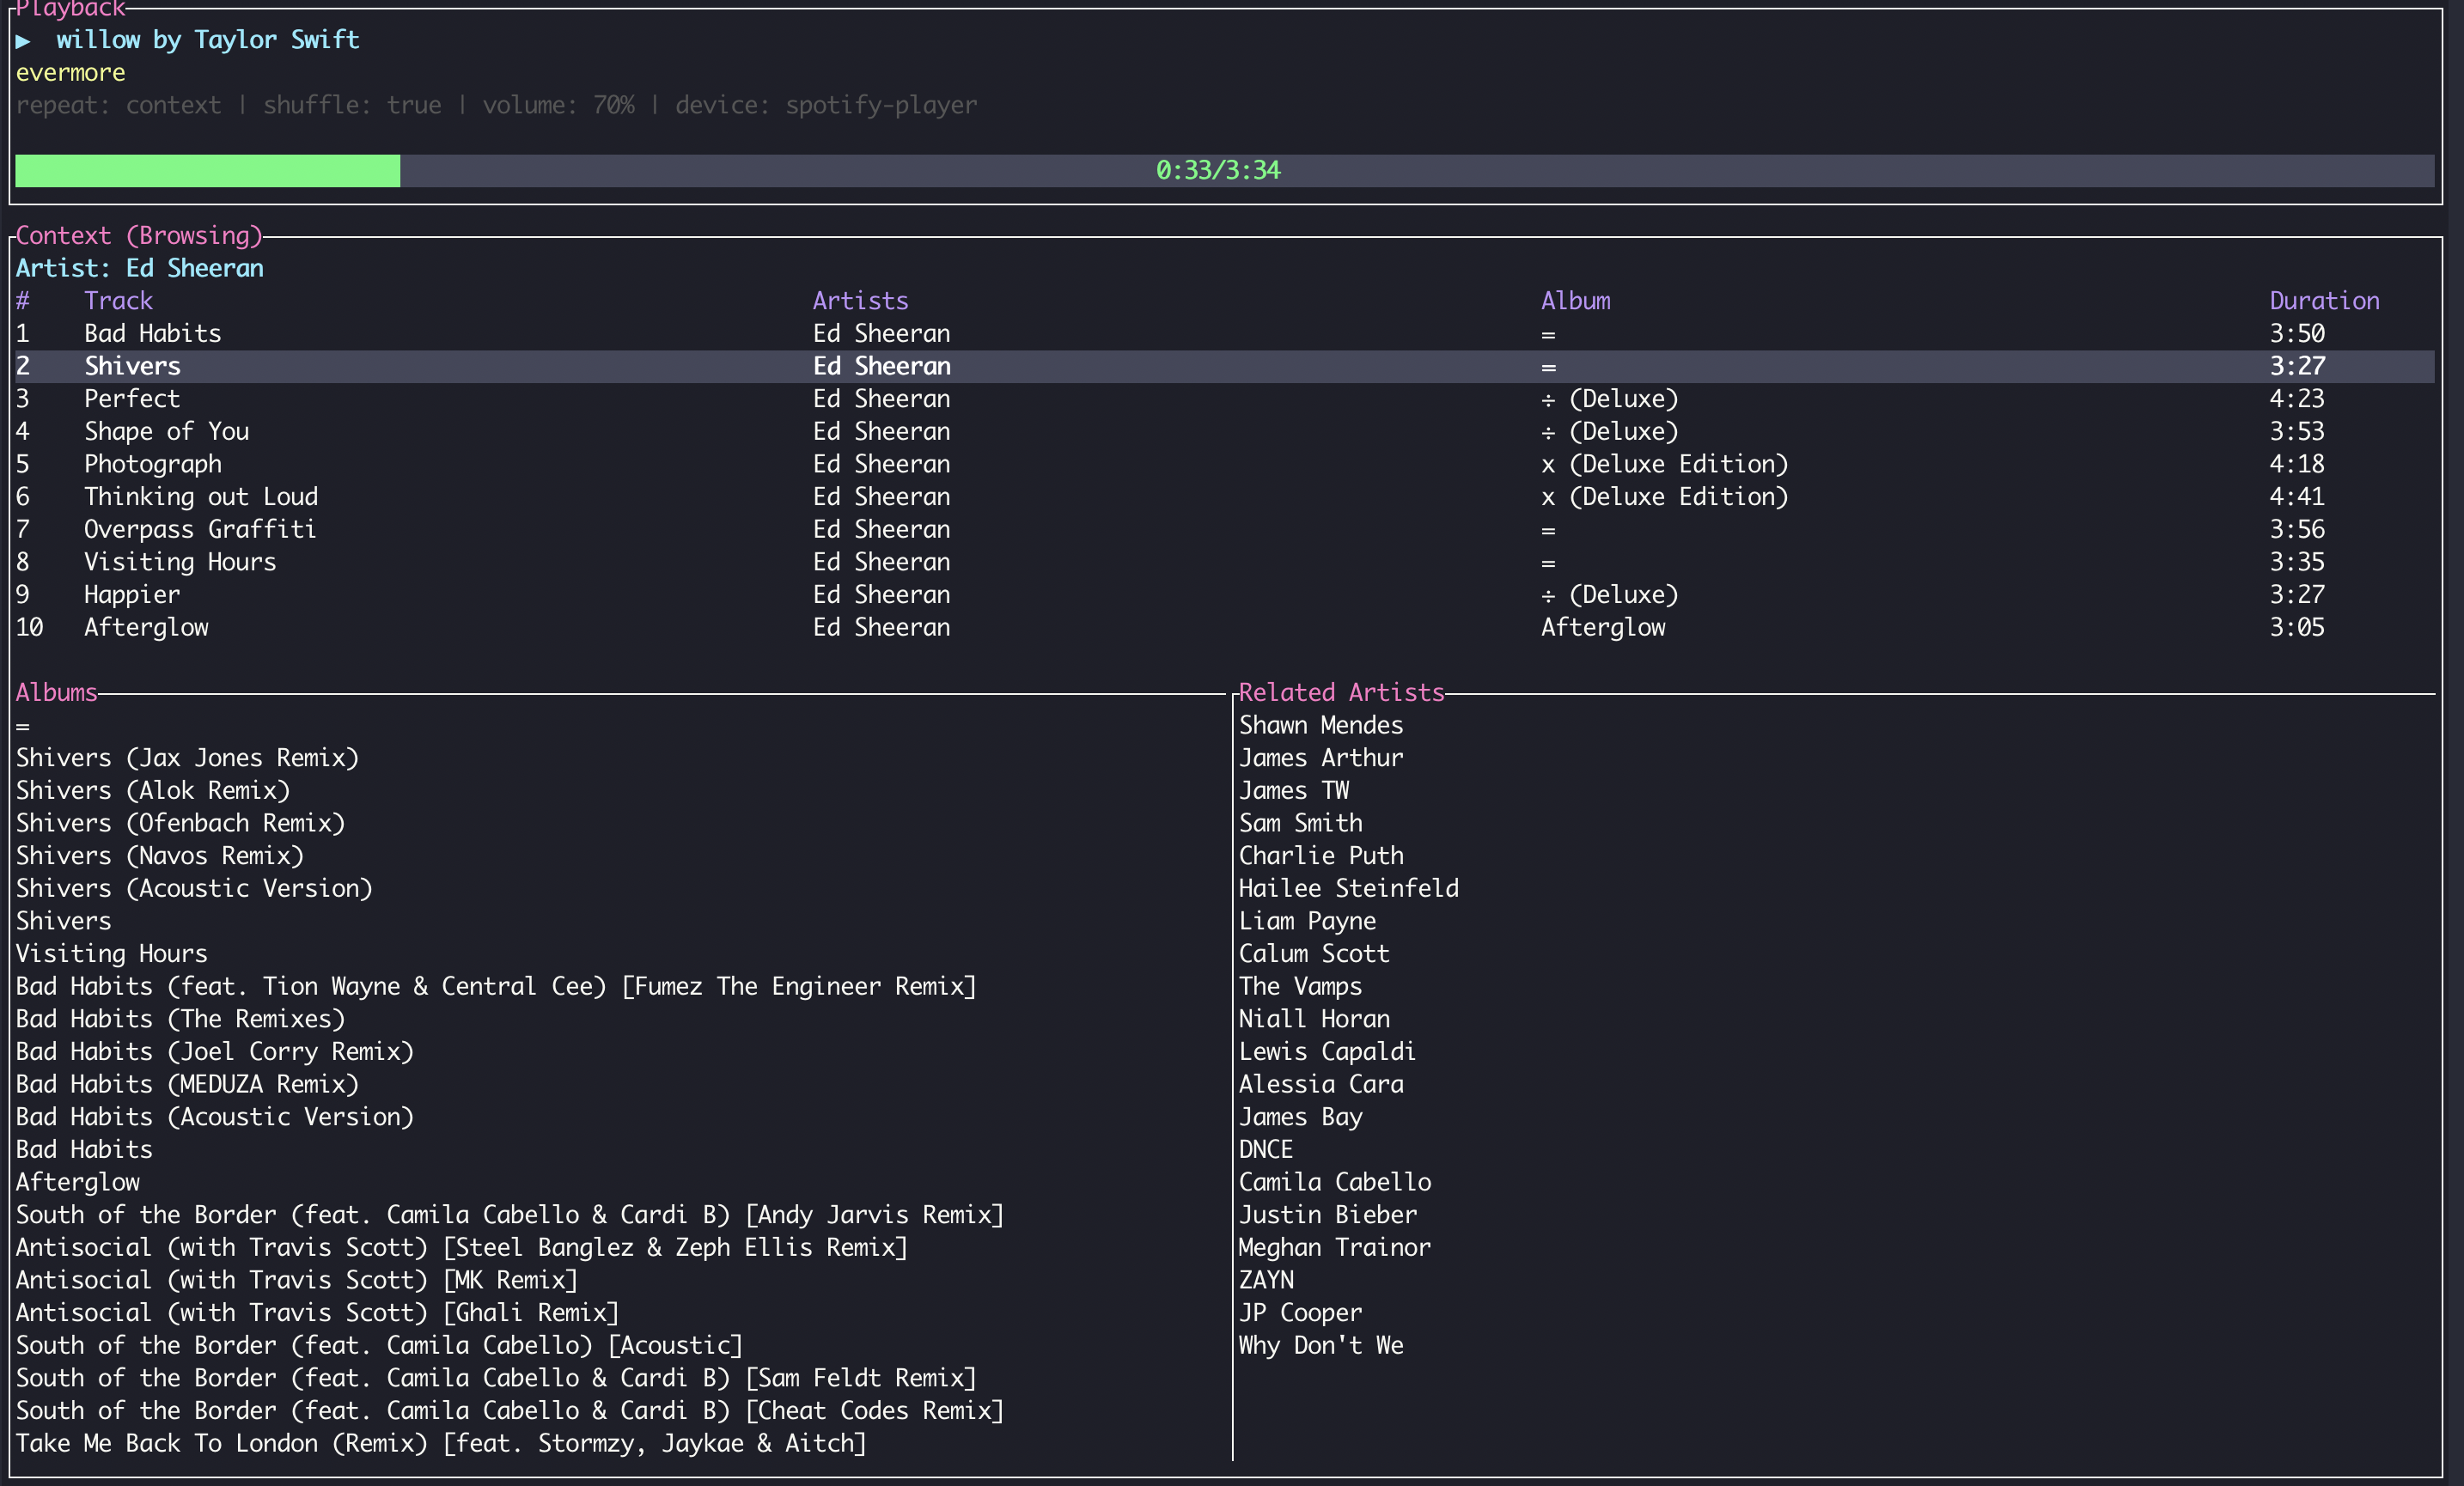Select the highlighted 'Shivers' track row
The image size is (2464, 1486).
[x=1224, y=367]
